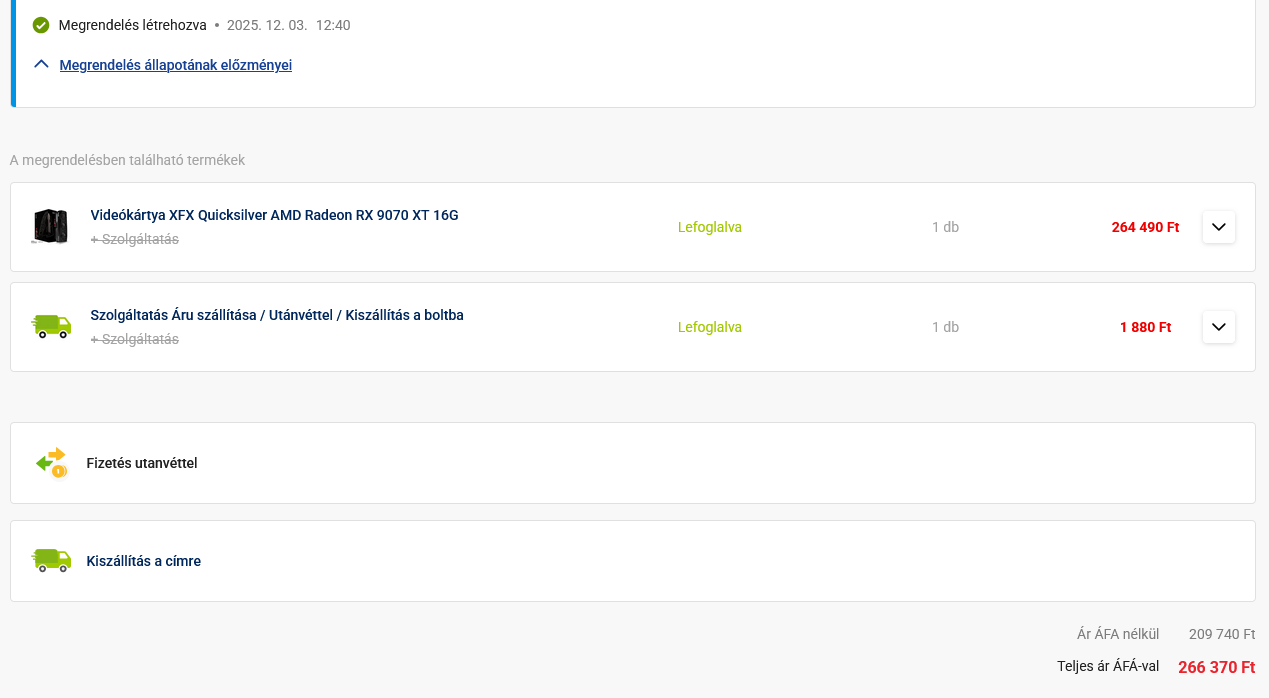Open the Megrendelés állapotának előzményei link
The height and width of the screenshot is (698, 1269).
[176, 65]
